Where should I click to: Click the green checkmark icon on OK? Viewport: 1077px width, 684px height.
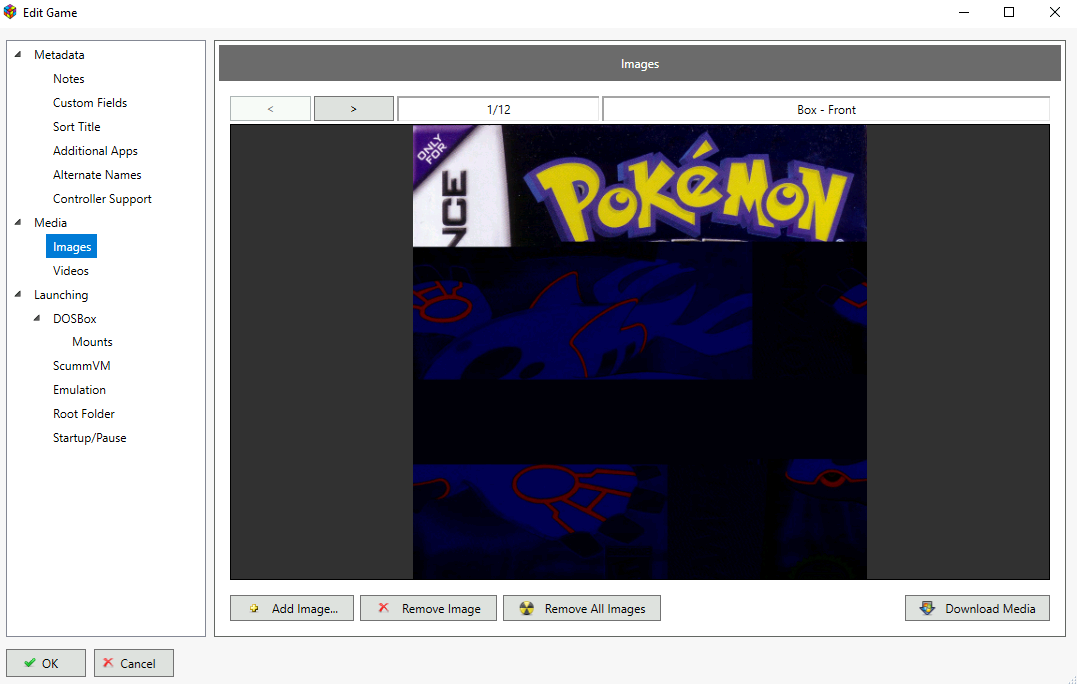[x=30, y=663]
